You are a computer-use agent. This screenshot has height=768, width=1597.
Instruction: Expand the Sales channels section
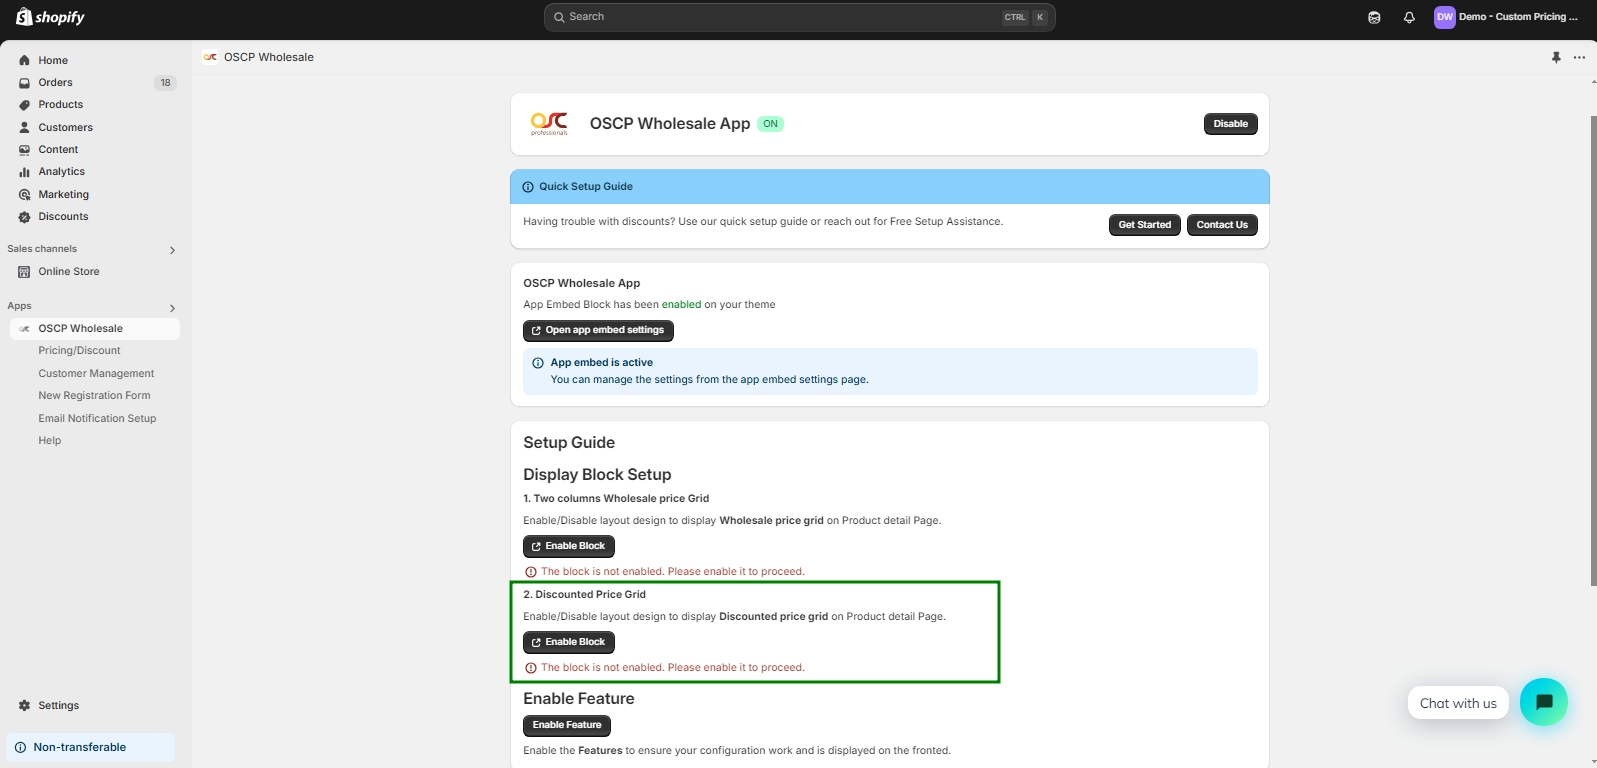point(172,250)
